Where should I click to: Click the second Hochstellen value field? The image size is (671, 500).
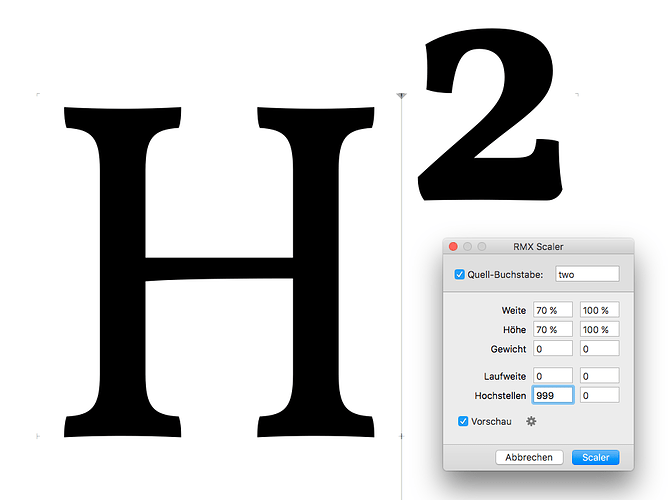pyautogui.click(x=600, y=395)
